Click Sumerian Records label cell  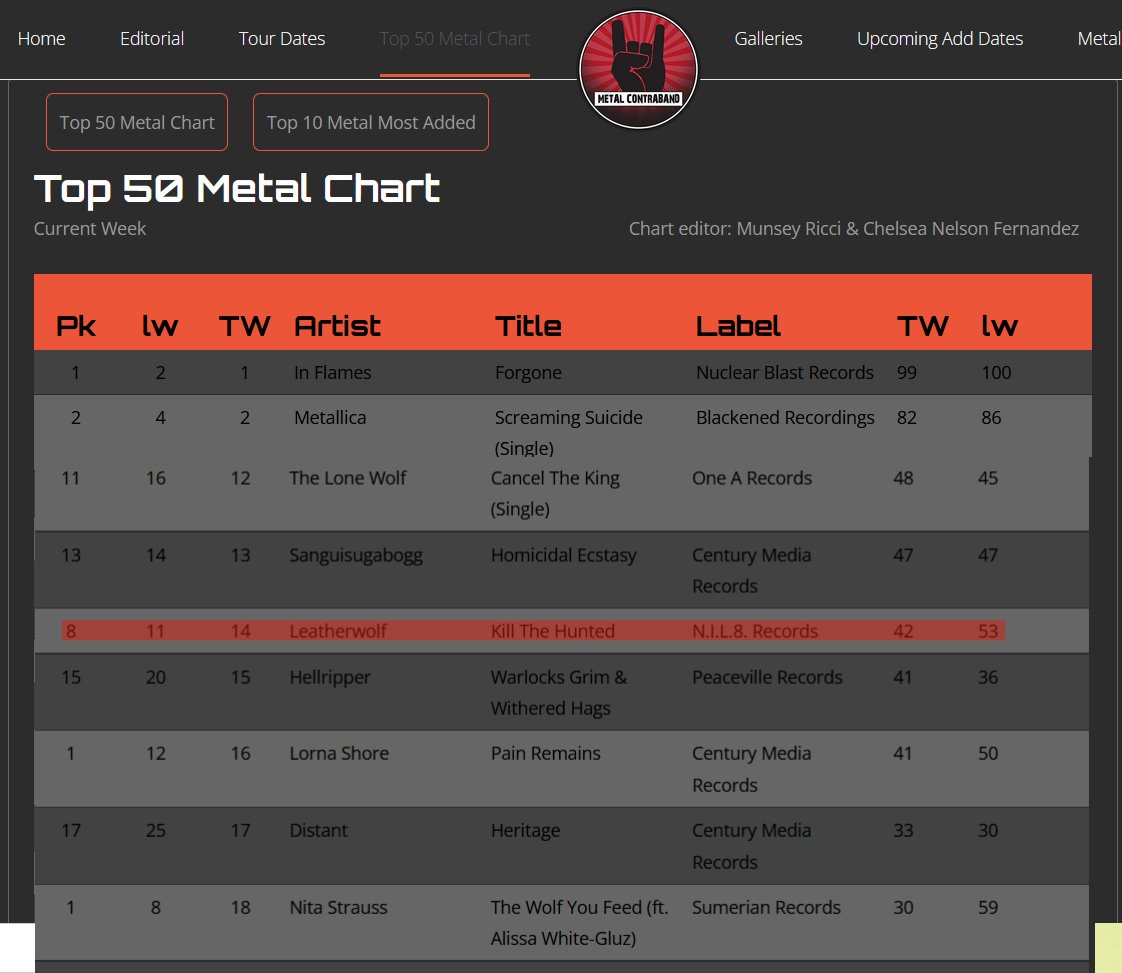coord(766,908)
